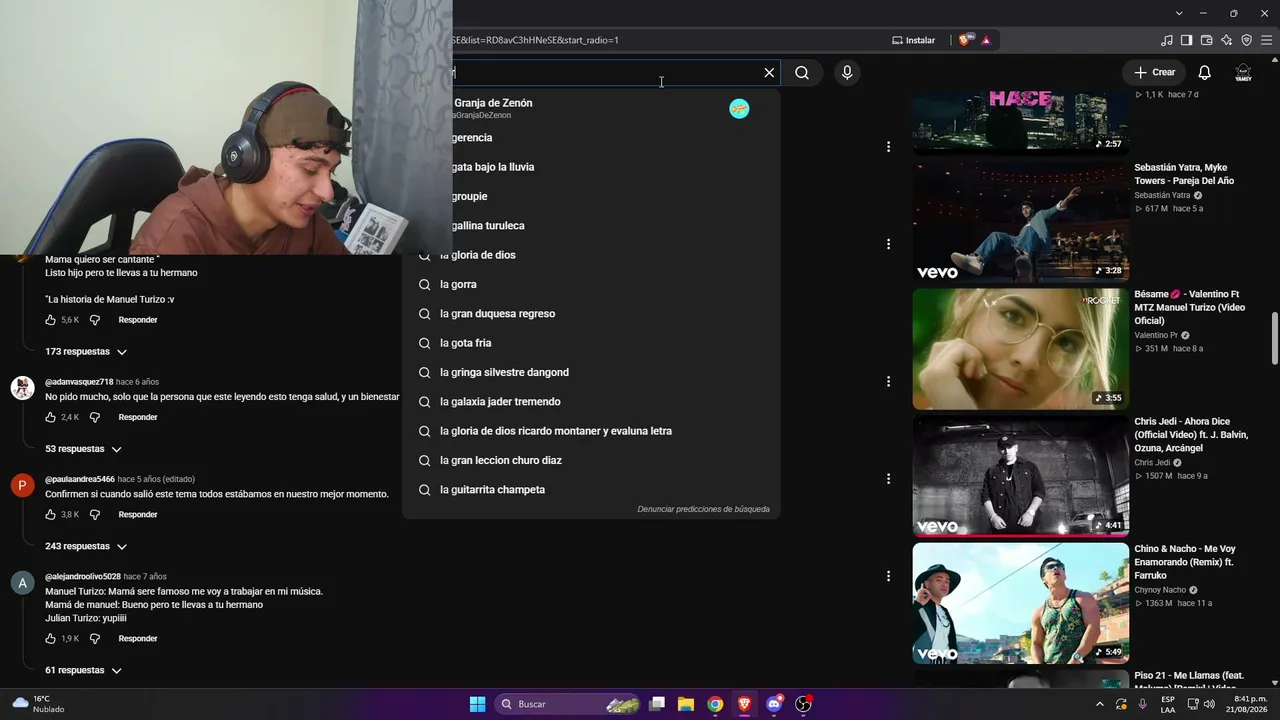The height and width of the screenshot is (720, 1280).
Task: Expand the 243 respuestas replies
Action: 86,546
